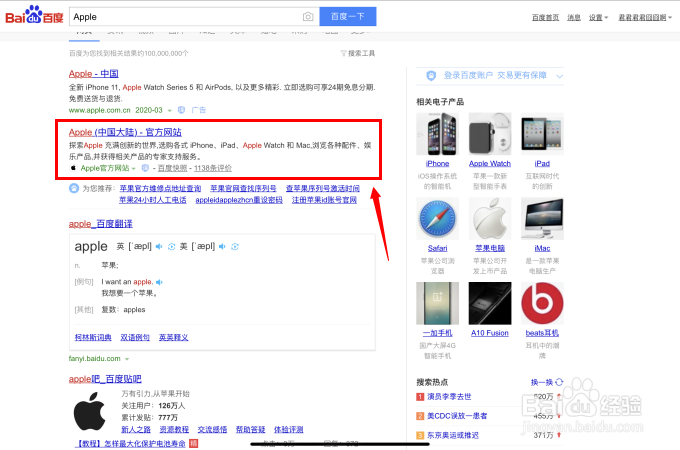Open 新人之路 Tieba link
Image resolution: width=680 pixels, height=450 pixels.
click(x=136, y=429)
